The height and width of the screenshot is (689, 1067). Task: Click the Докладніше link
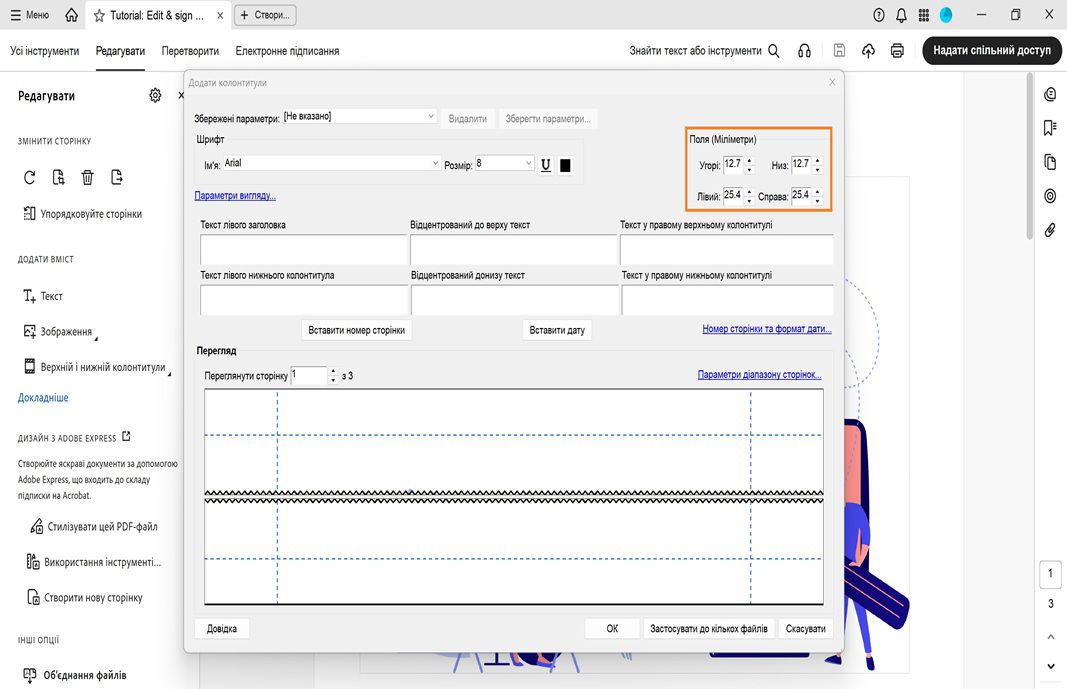click(x=43, y=398)
